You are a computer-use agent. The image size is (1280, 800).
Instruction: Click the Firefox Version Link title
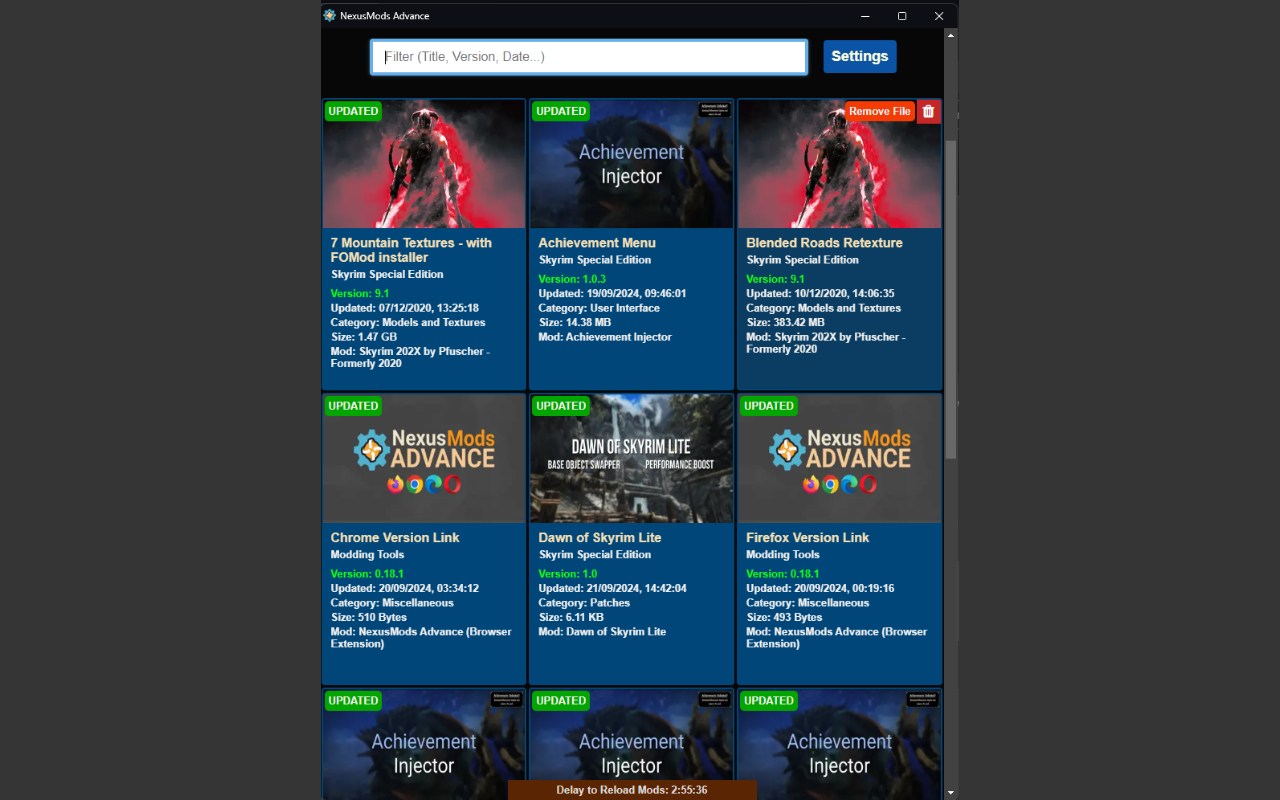pos(807,538)
